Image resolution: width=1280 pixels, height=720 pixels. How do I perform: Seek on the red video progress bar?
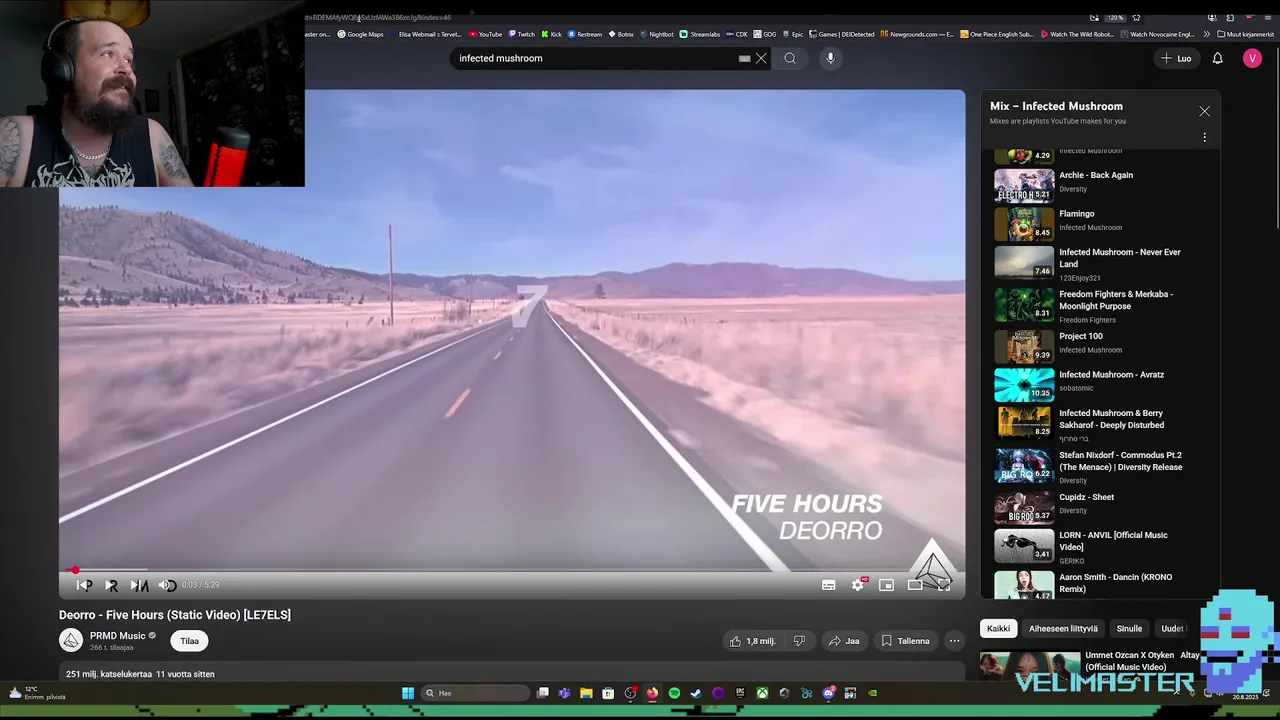(512, 570)
